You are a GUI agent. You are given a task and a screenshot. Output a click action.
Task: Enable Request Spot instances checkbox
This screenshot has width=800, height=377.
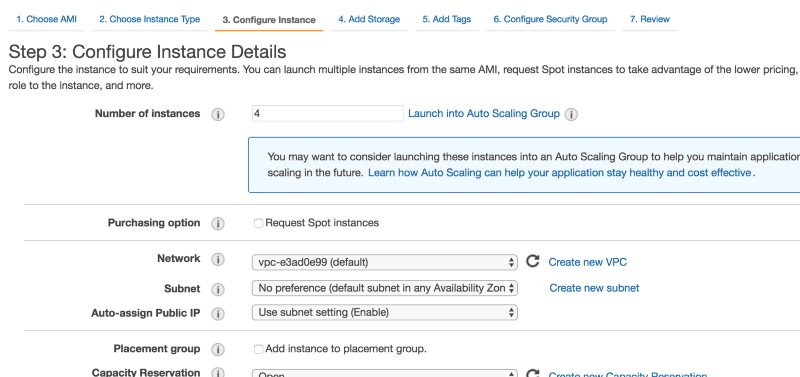coord(258,223)
